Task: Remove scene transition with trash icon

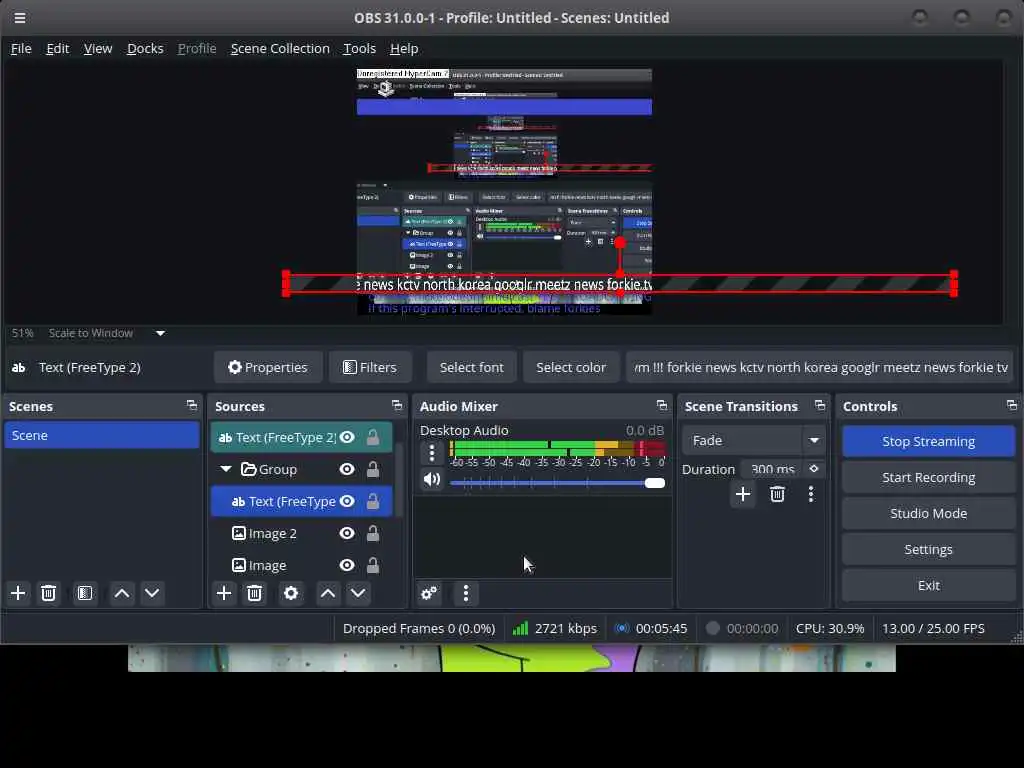Action: (x=777, y=494)
